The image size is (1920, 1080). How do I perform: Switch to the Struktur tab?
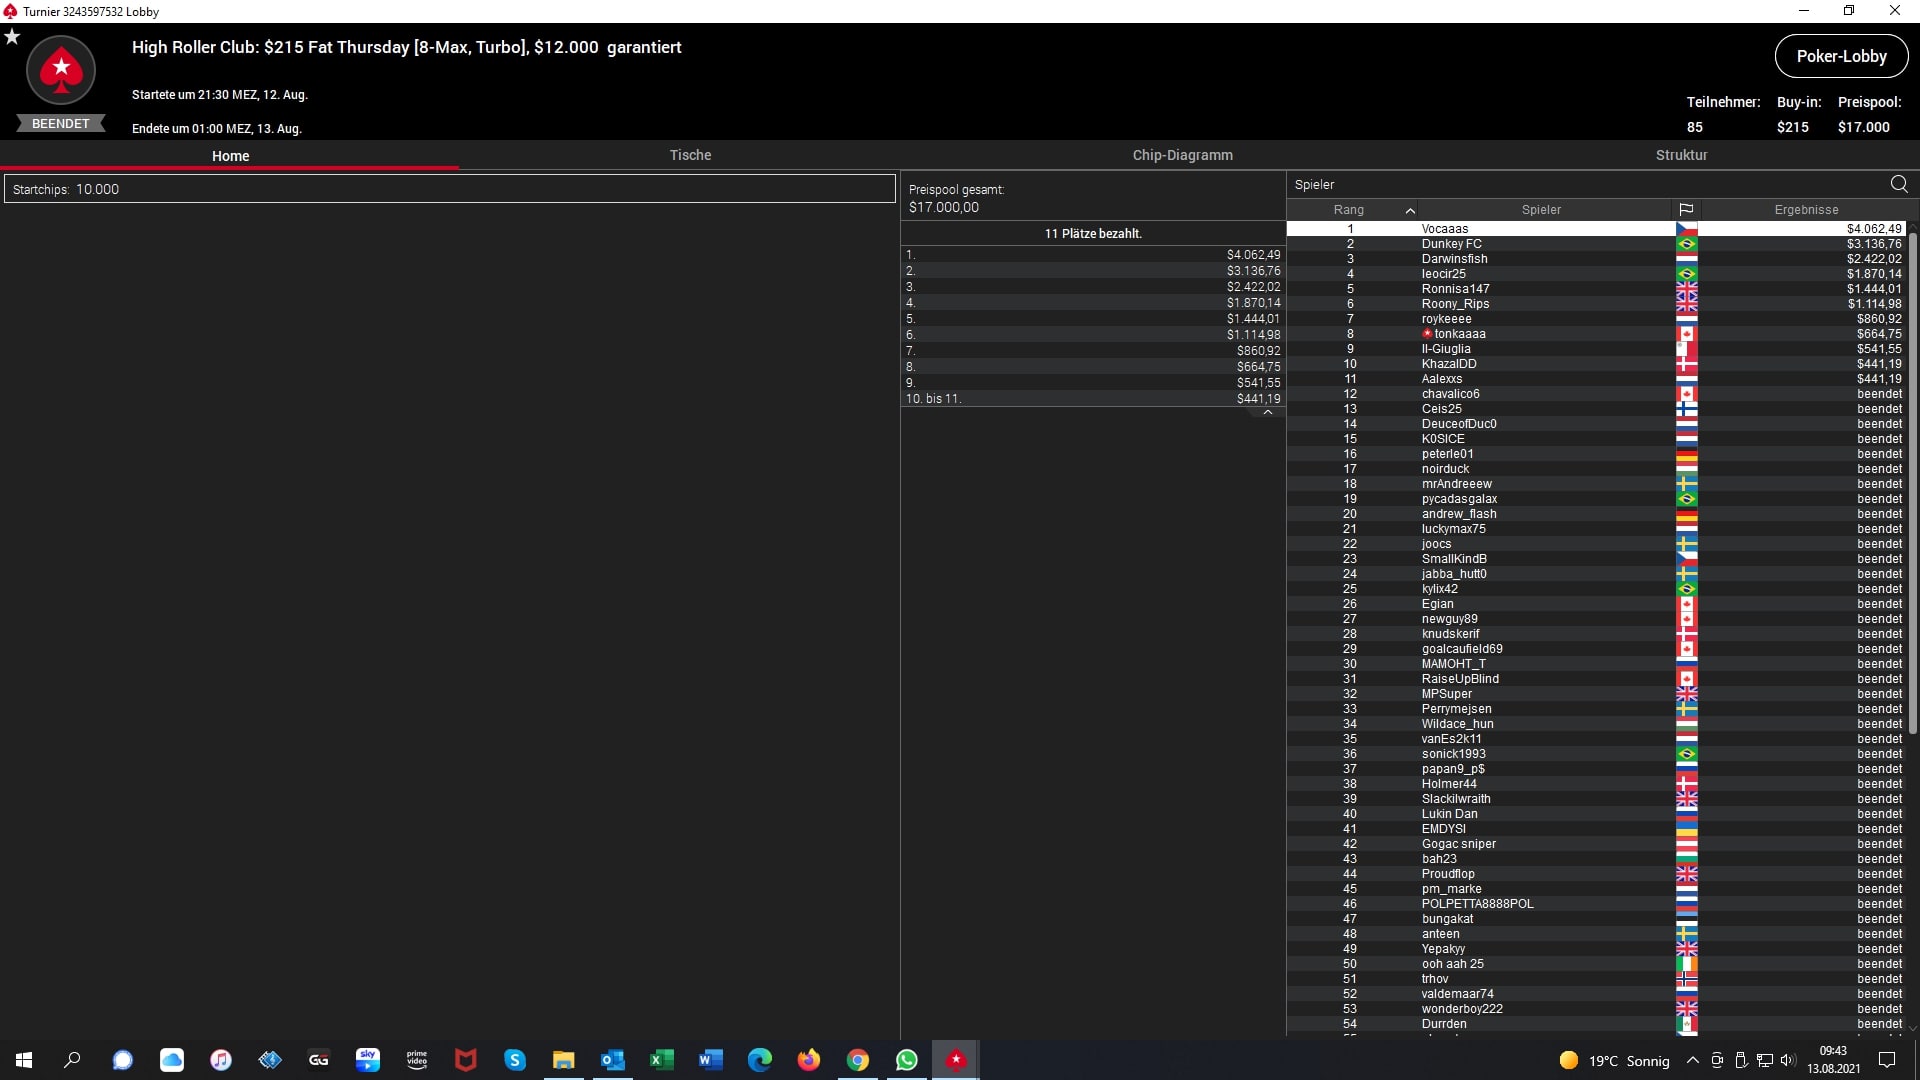[1681, 155]
